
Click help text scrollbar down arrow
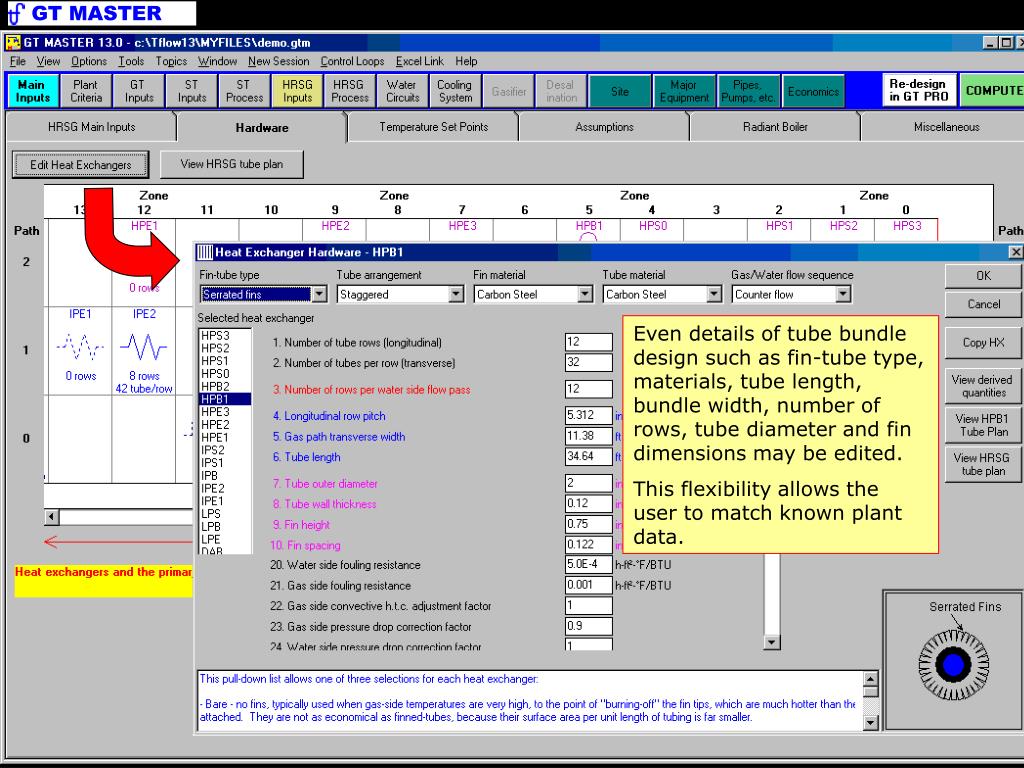(871, 722)
